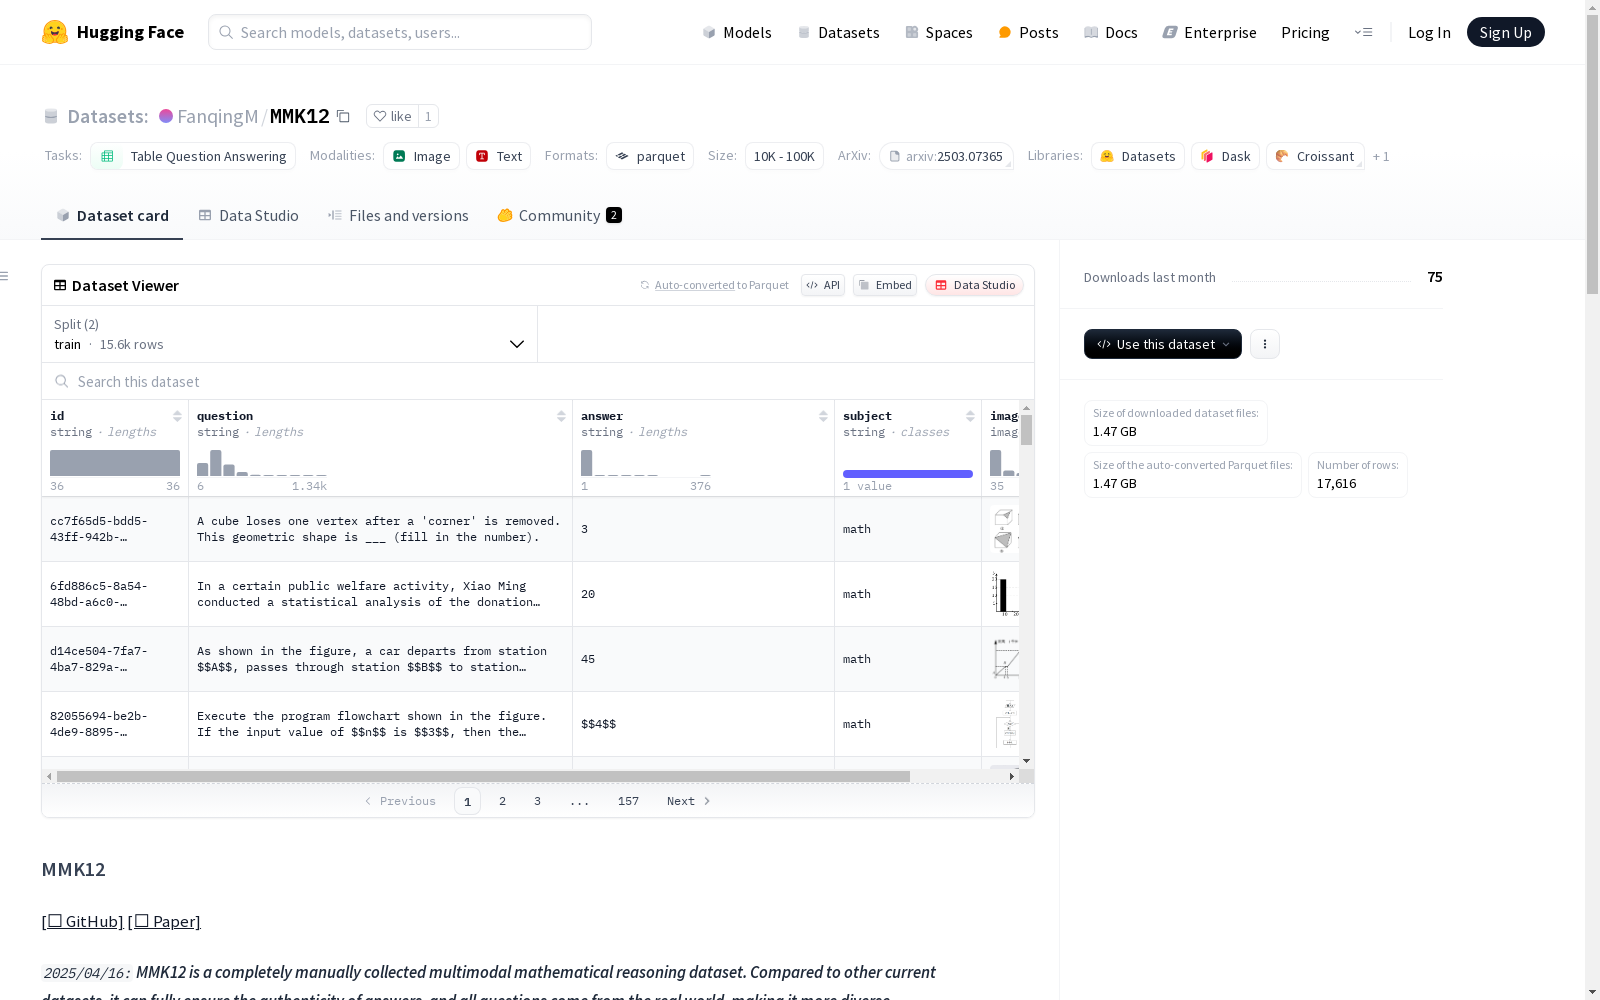
Task: Focus the Search this dataset field
Action: (538, 381)
